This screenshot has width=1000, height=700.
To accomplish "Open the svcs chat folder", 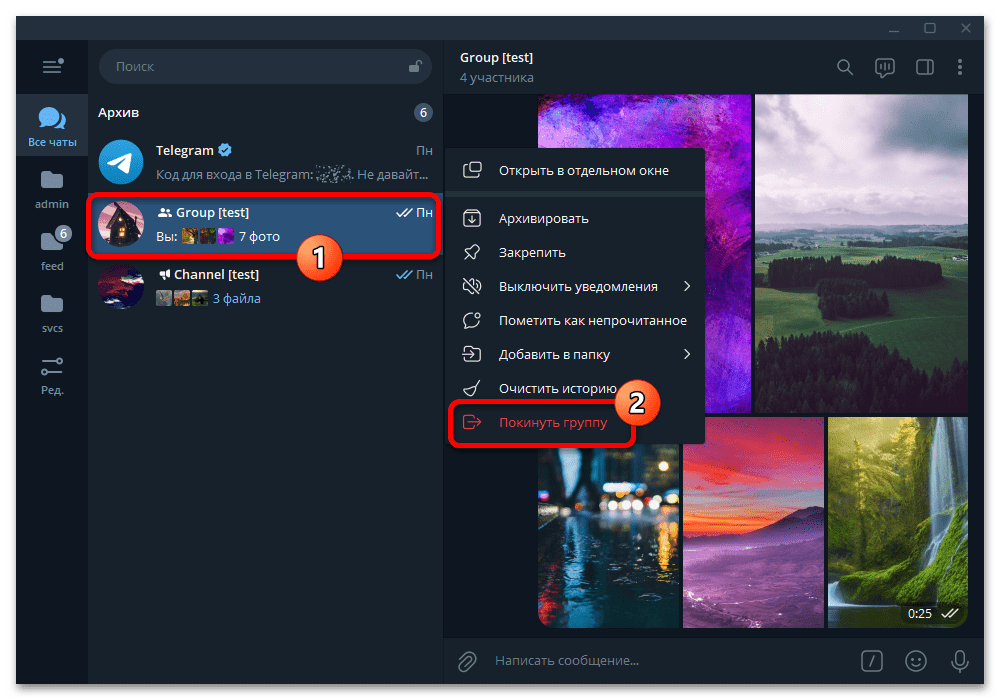I will point(52,314).
